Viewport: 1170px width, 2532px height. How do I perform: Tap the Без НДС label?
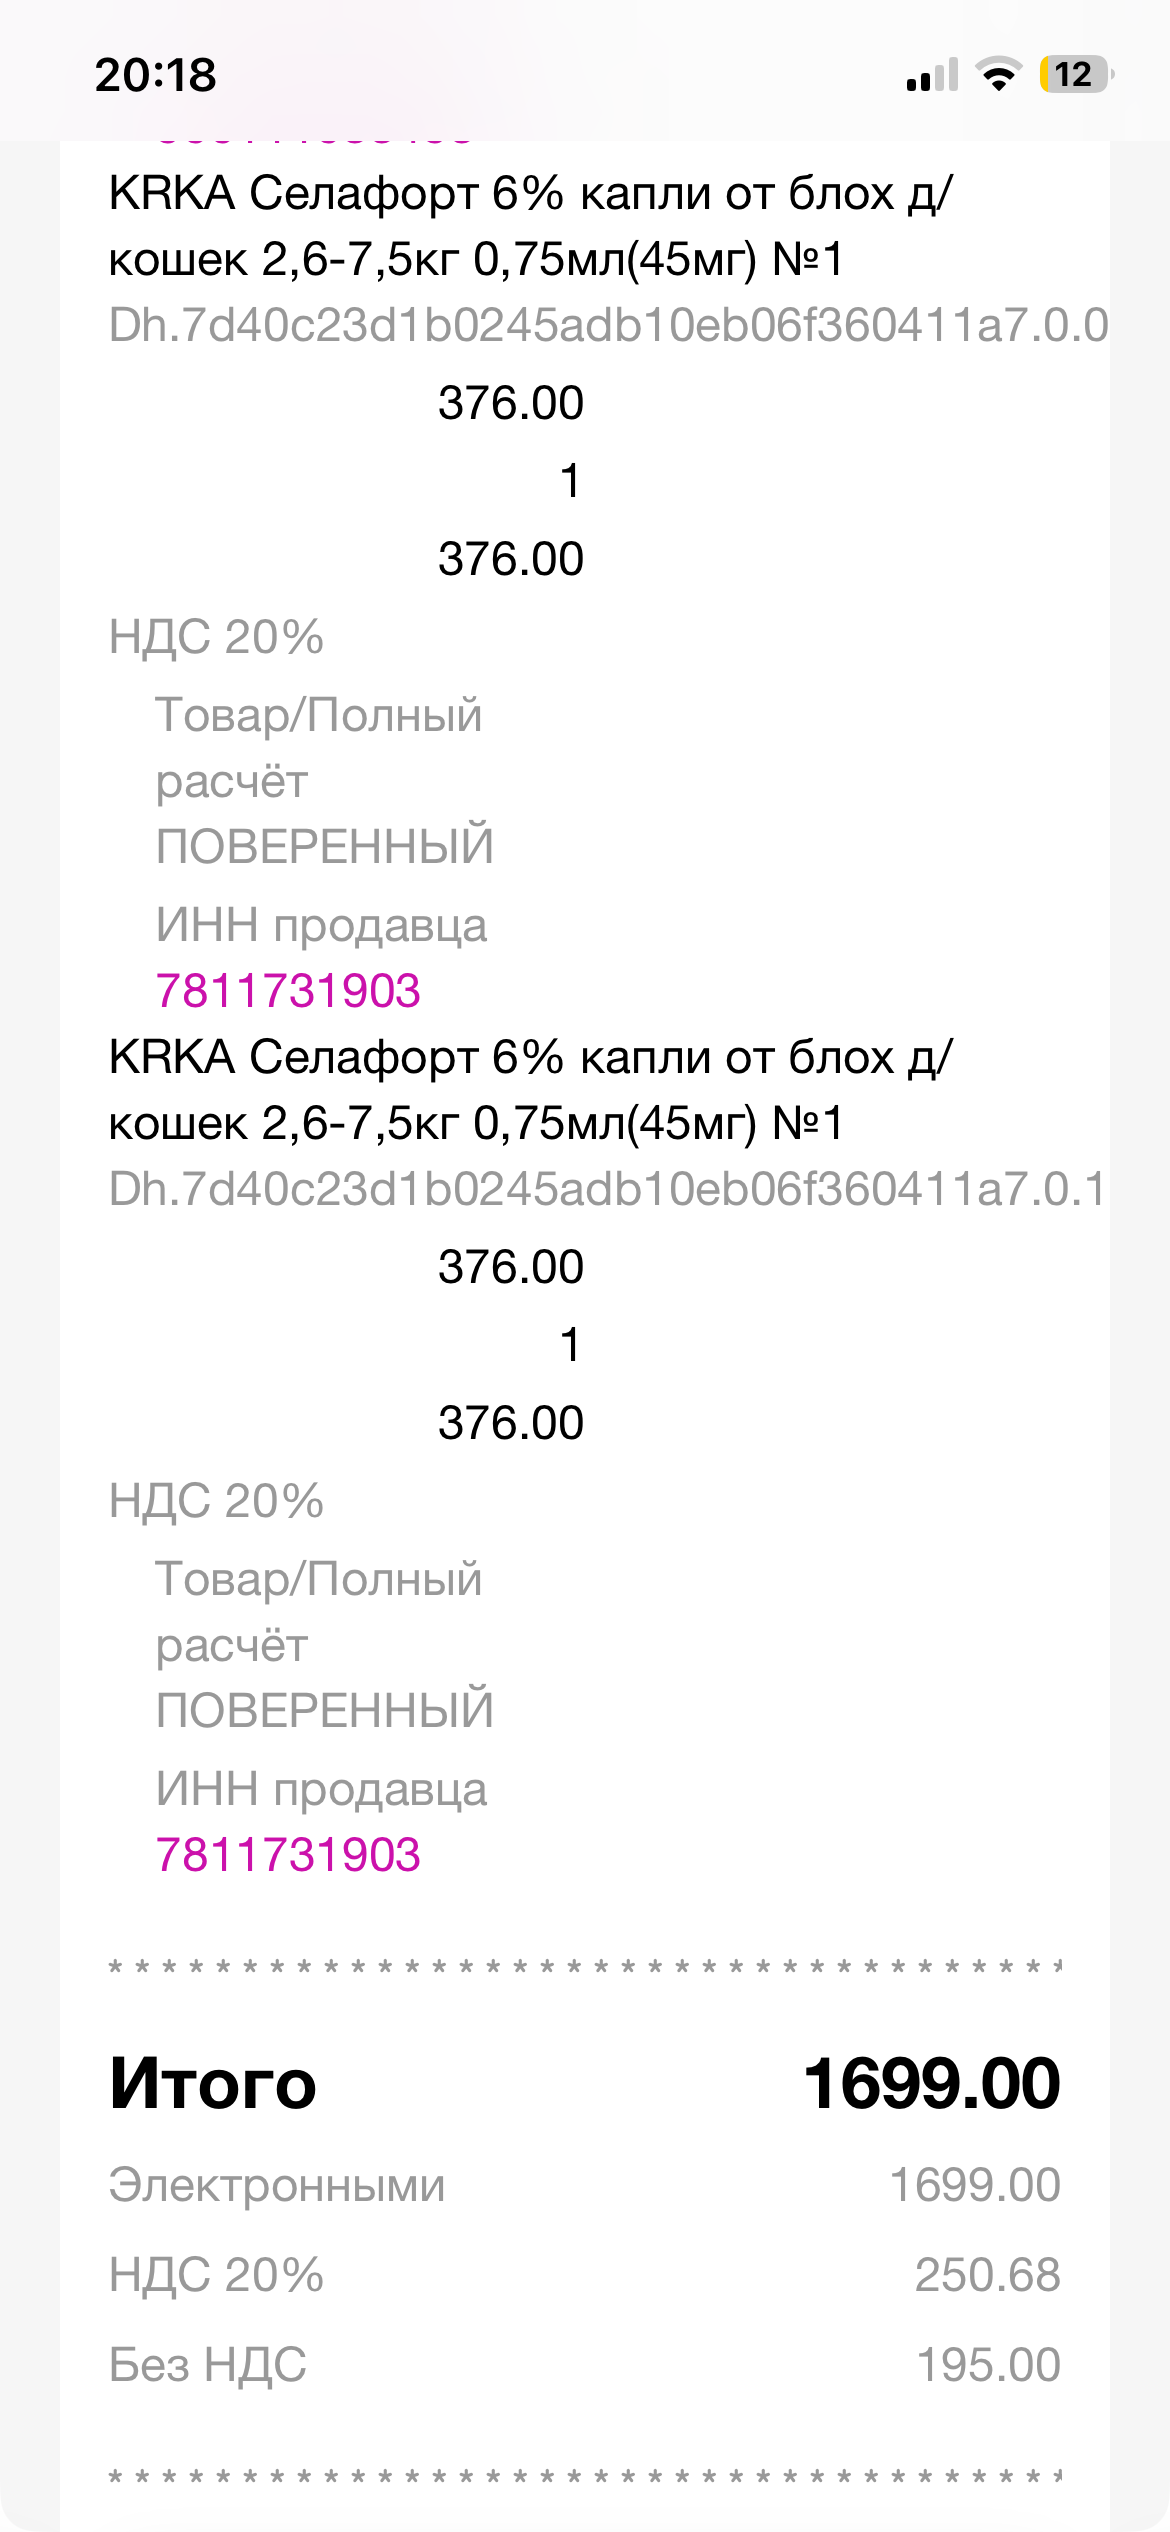tap(208, 2365)
